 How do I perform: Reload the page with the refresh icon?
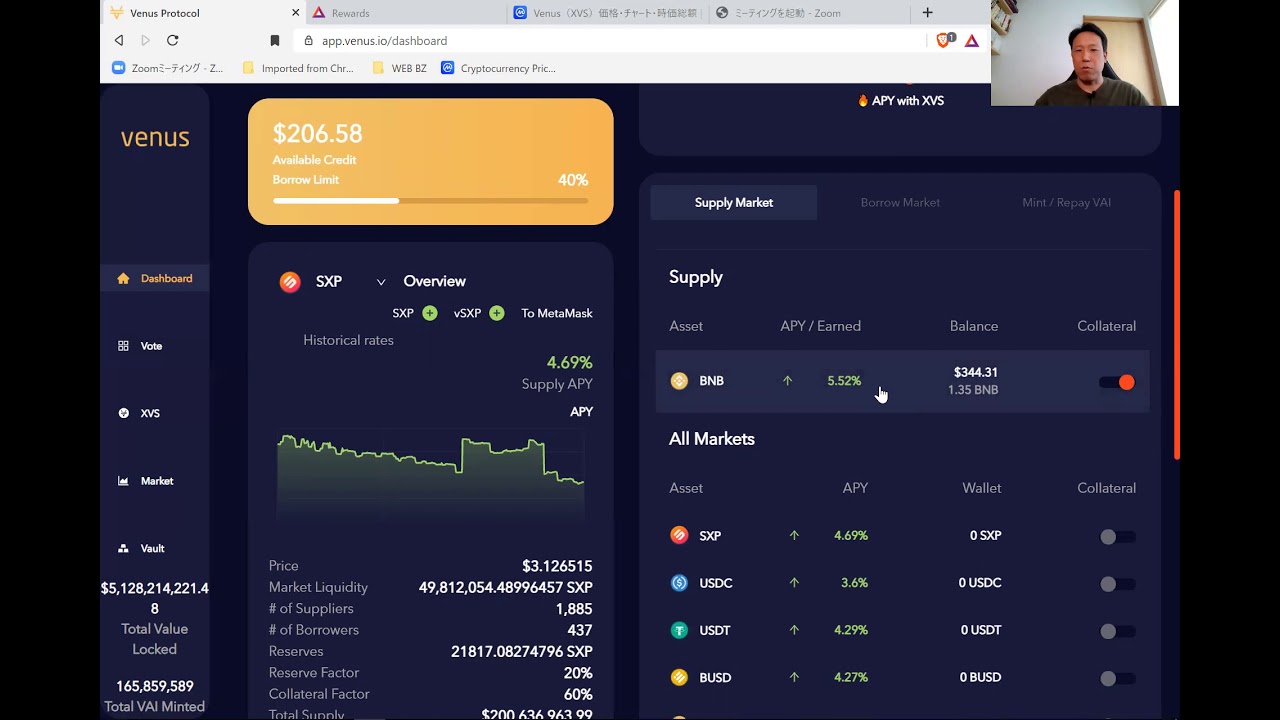[172, 40]
